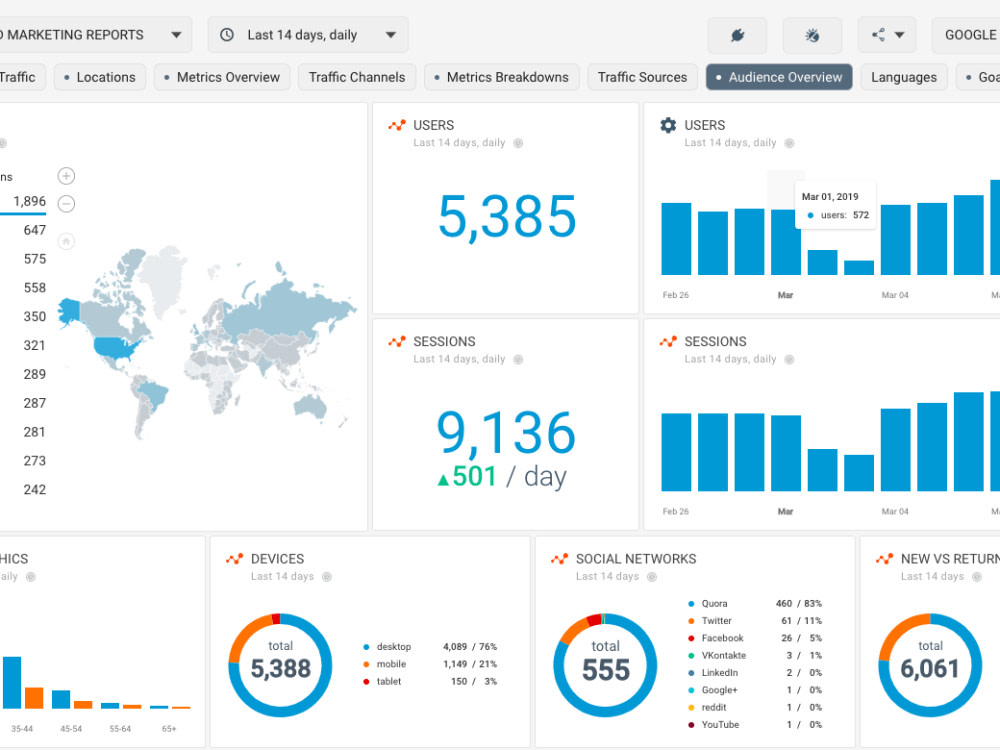The width and height of the screenshot is (1000, 750).
Task: Click the trend icon on Users number widget
Action: (x=397, y=125)
